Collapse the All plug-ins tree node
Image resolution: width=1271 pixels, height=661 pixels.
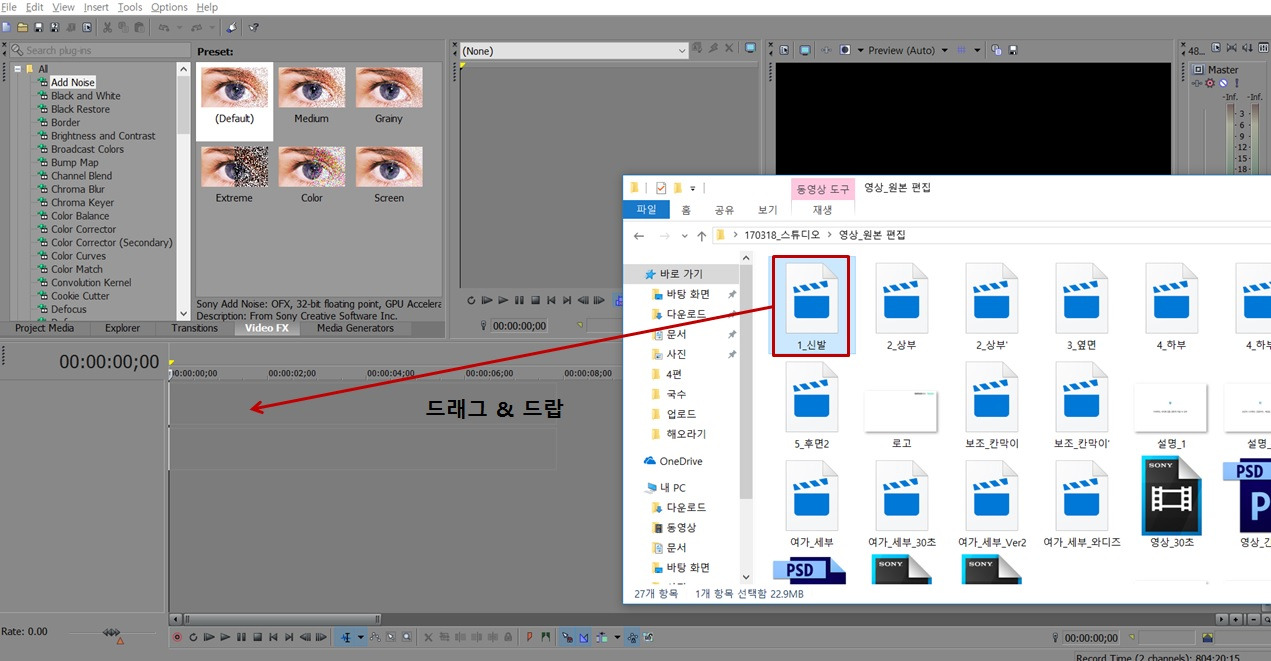17,69
